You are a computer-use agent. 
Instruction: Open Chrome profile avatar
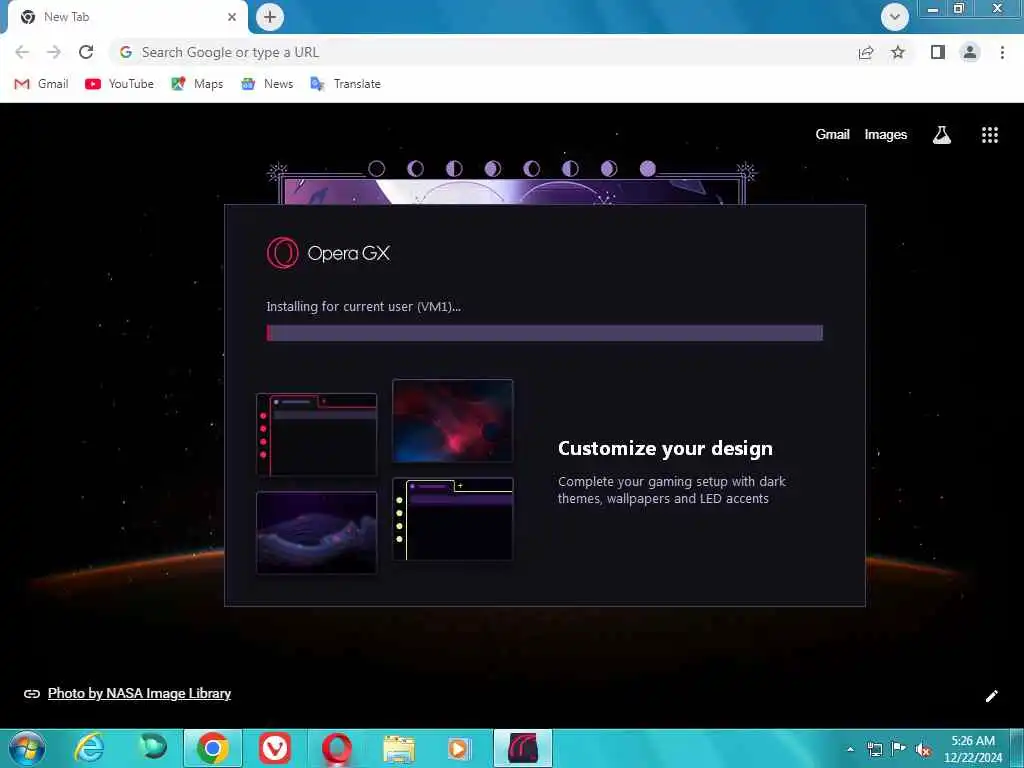click(x=970, y=52)
